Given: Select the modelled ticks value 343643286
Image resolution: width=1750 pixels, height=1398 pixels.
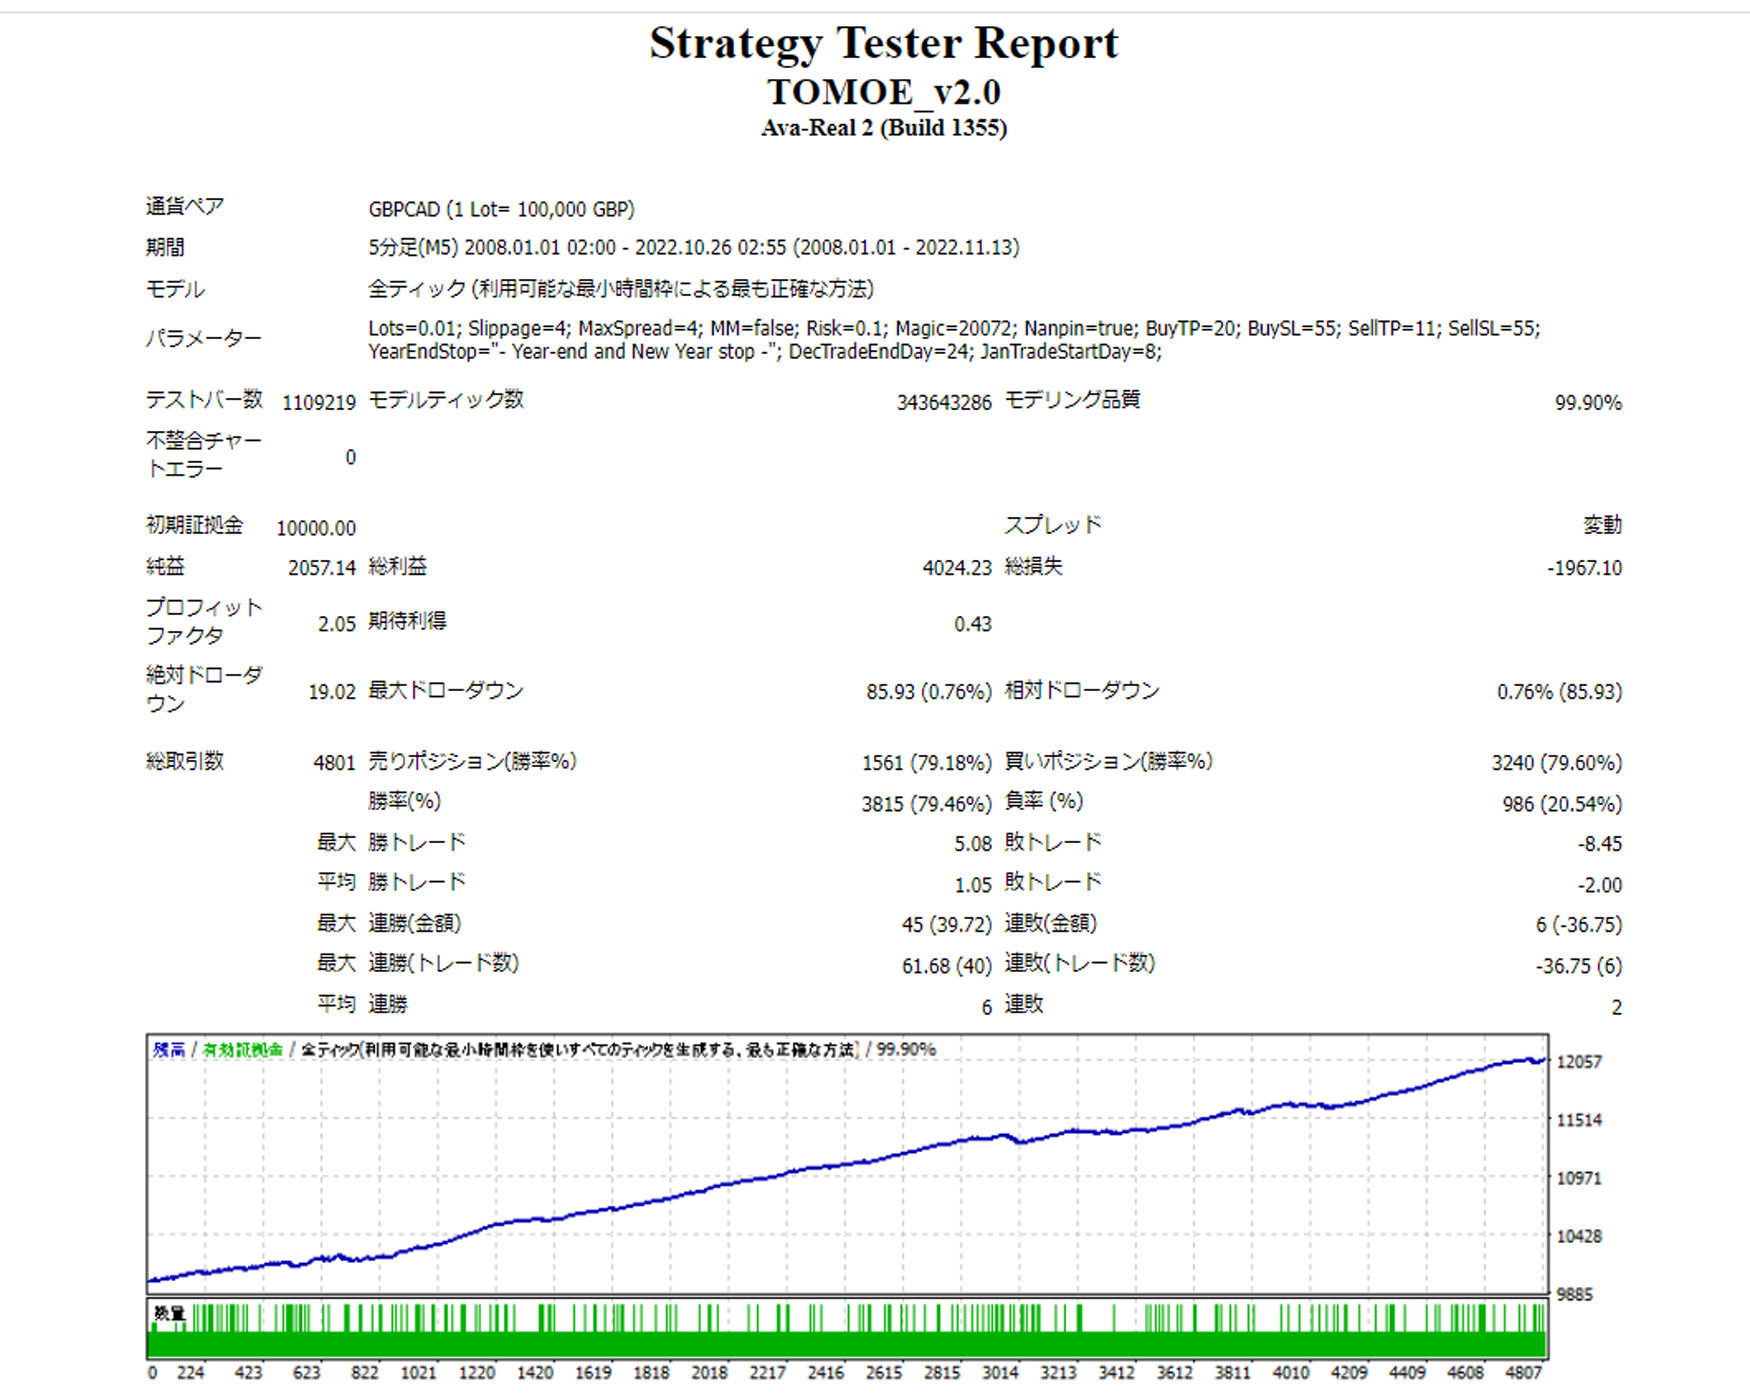Looking at the screenshot, I should tap(944, 402).
